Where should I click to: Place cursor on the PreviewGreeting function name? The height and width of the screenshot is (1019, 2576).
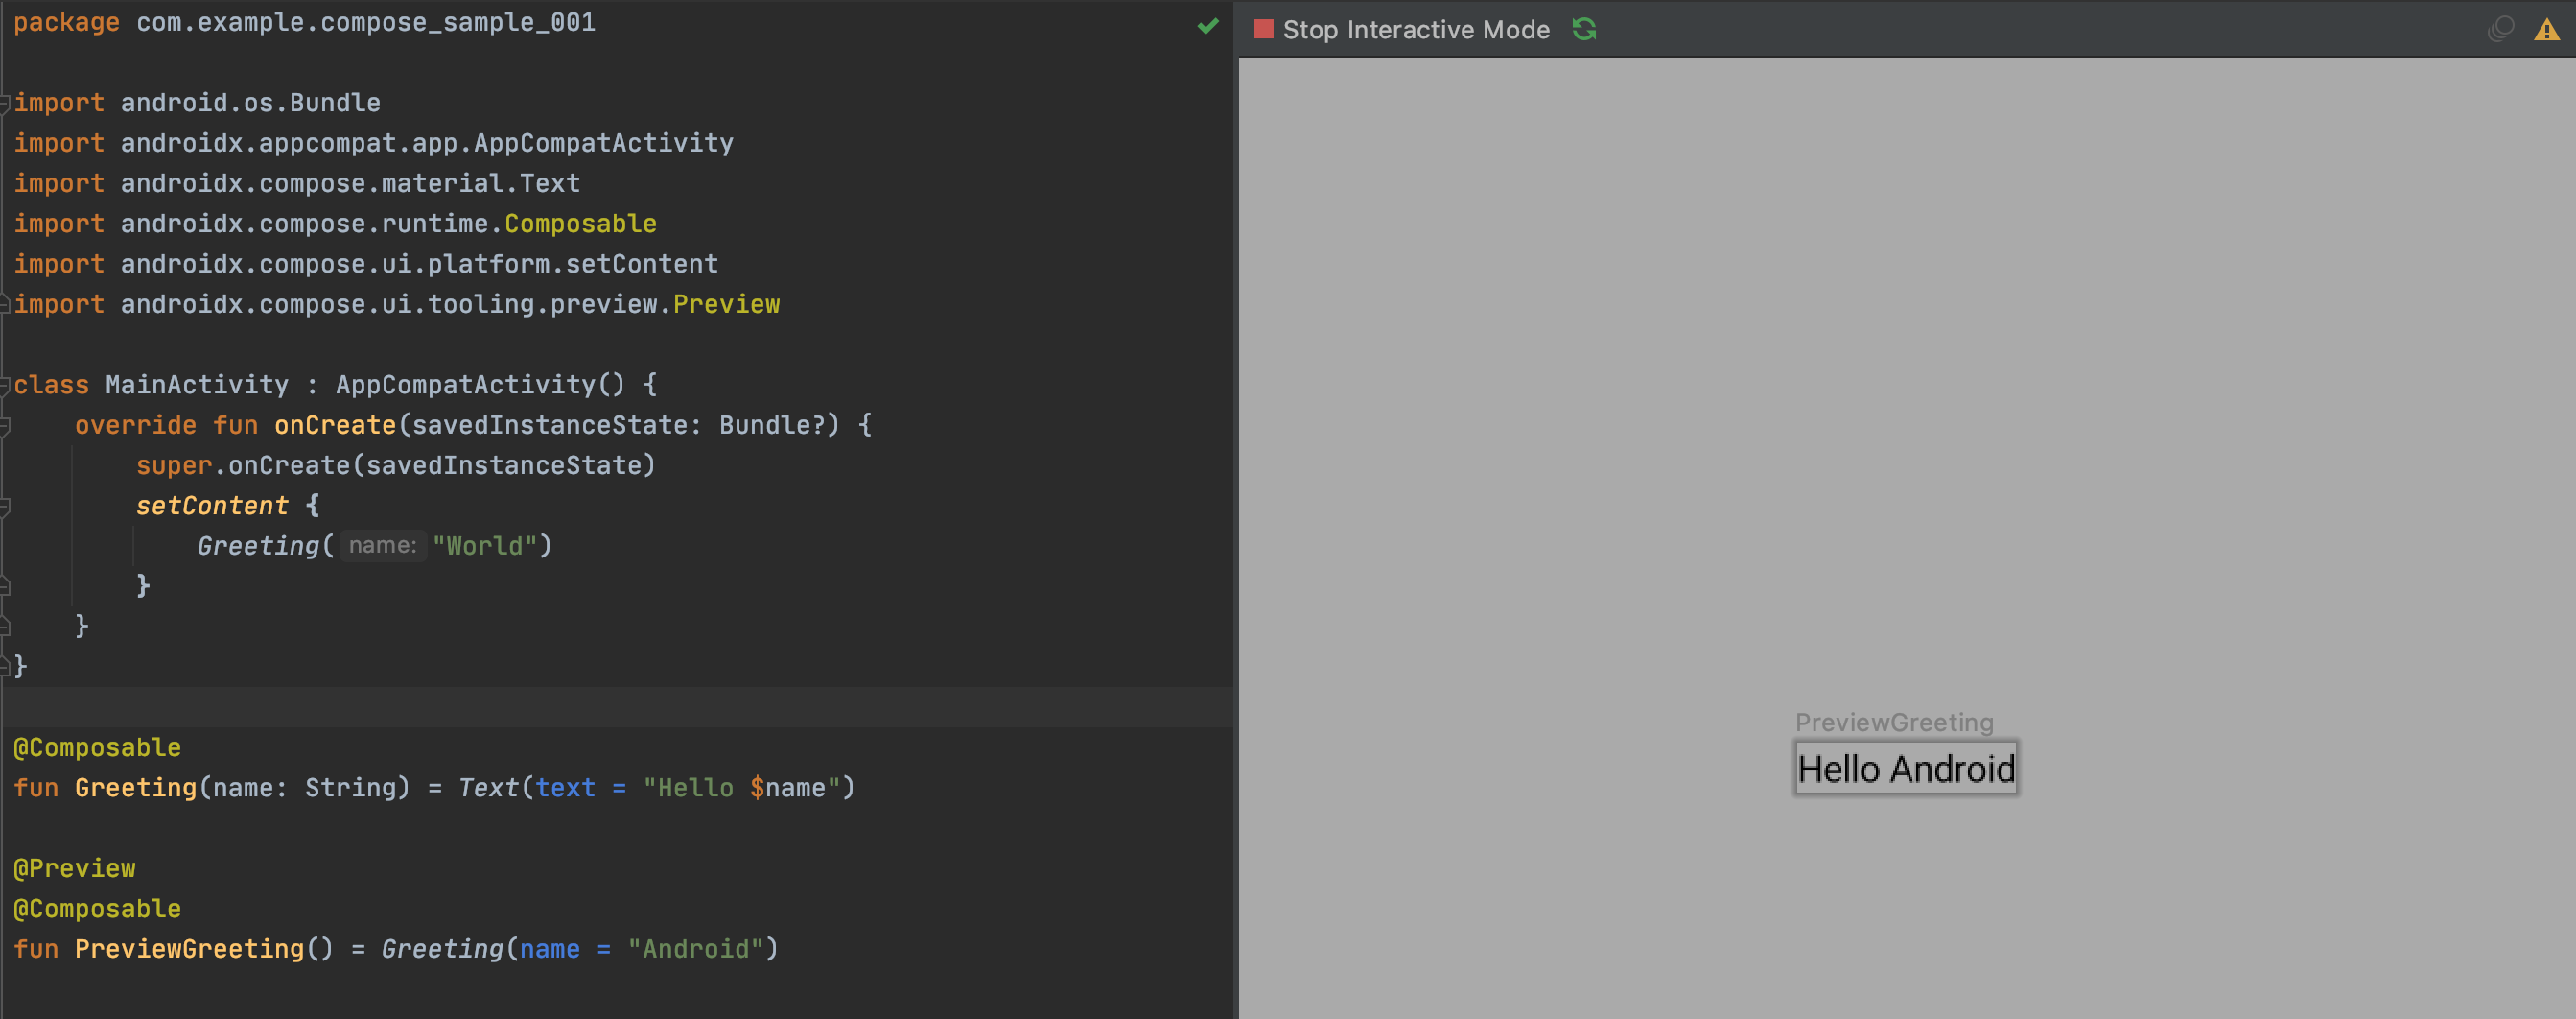pyautogui.click(x=189, y=949)
